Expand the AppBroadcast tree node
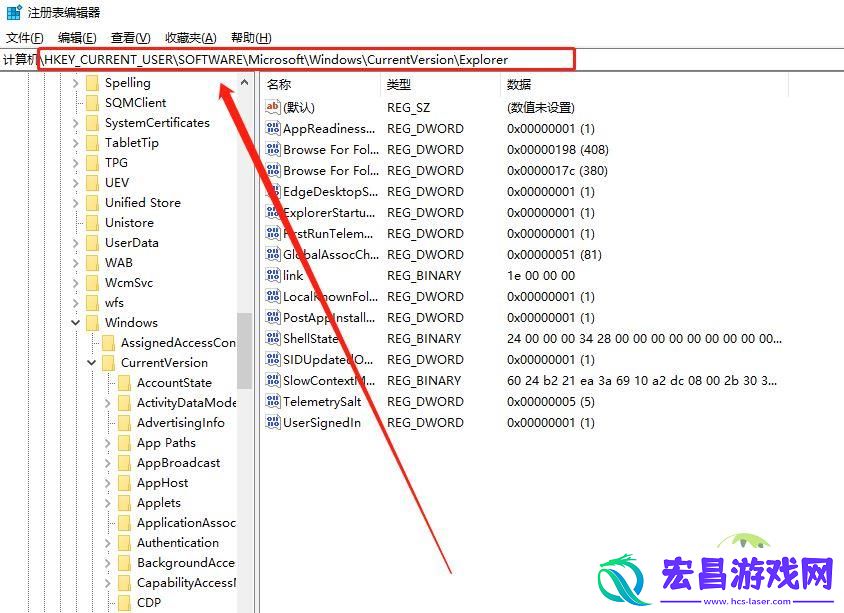This screenshot has height=613, width=844. pos(107,463)
